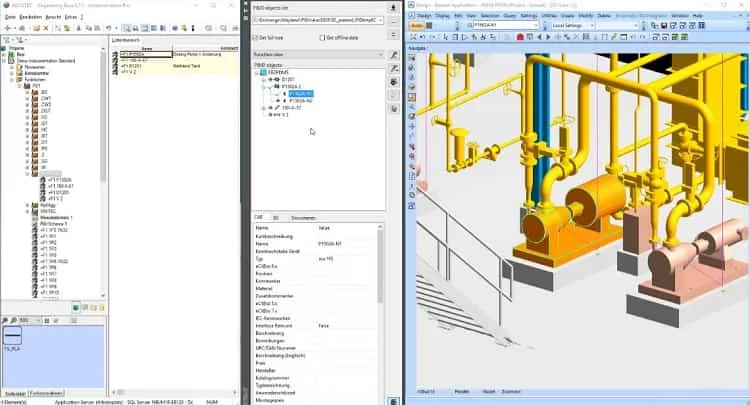Open the Help menu in the 3D window
The image size is (750, 405).
tap(697, 16)
